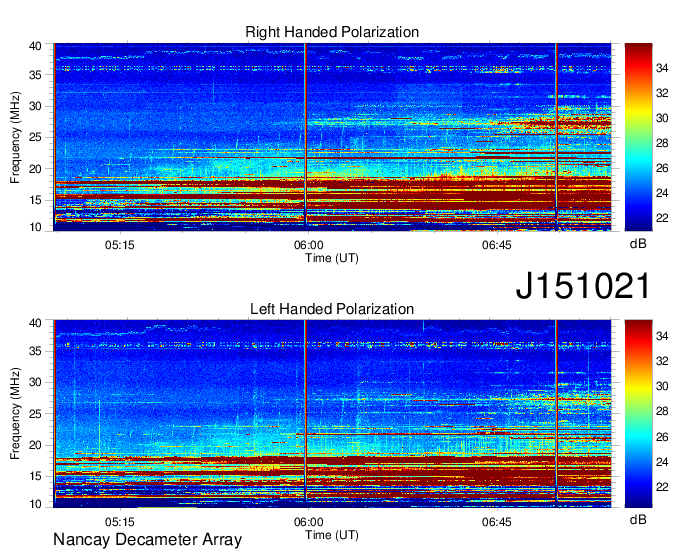Click the "15" frequency tick of Right Handed plot
This screenshot has height=552, width=680.
point(36,200)
